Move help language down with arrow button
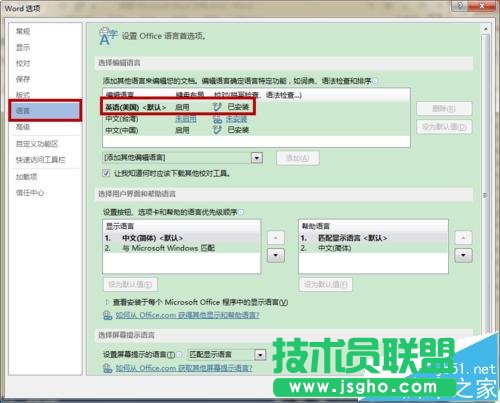The width and height of the screenshot is (500, 403). click(x=463, y=256)
